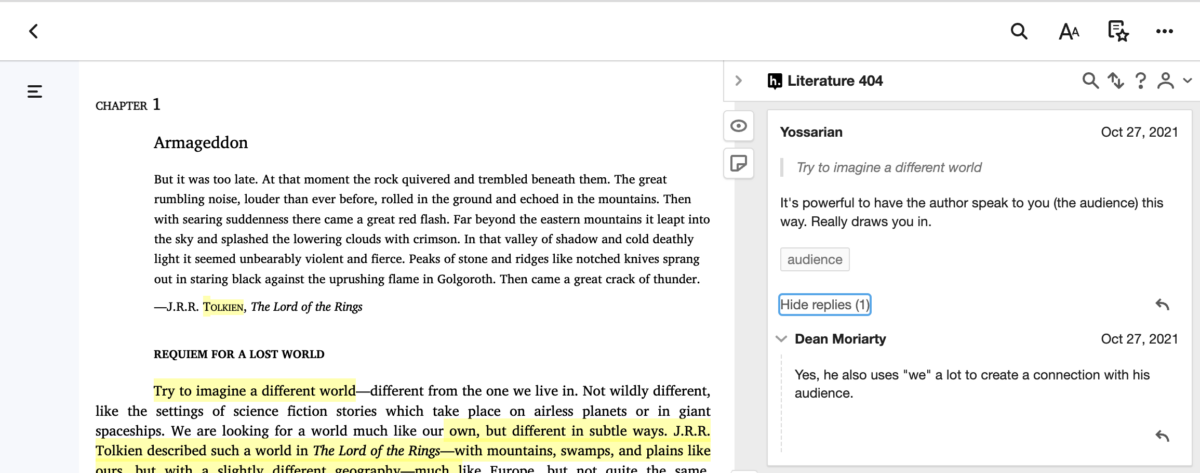The height and width of the screenshot is (473, 1200).
Task: Click the "audience" tag
Action: [x=814, y=259]
